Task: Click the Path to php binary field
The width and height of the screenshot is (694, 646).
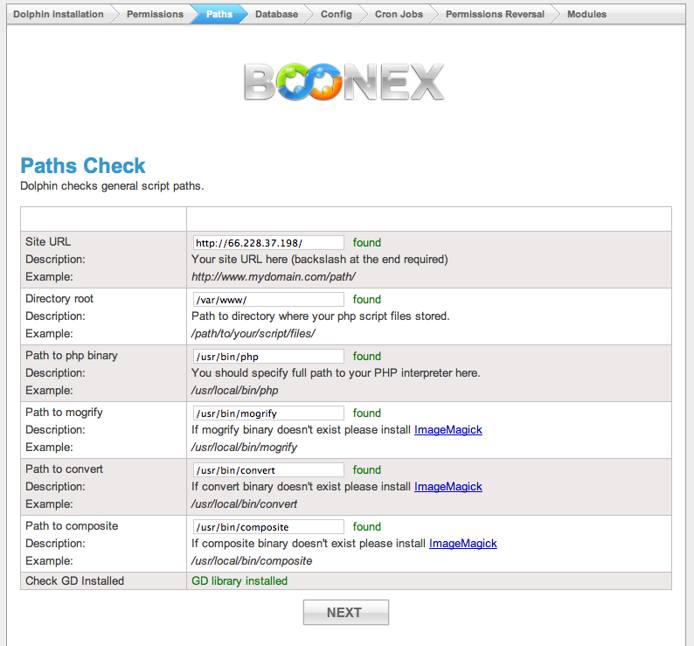Action: point(268,357)
